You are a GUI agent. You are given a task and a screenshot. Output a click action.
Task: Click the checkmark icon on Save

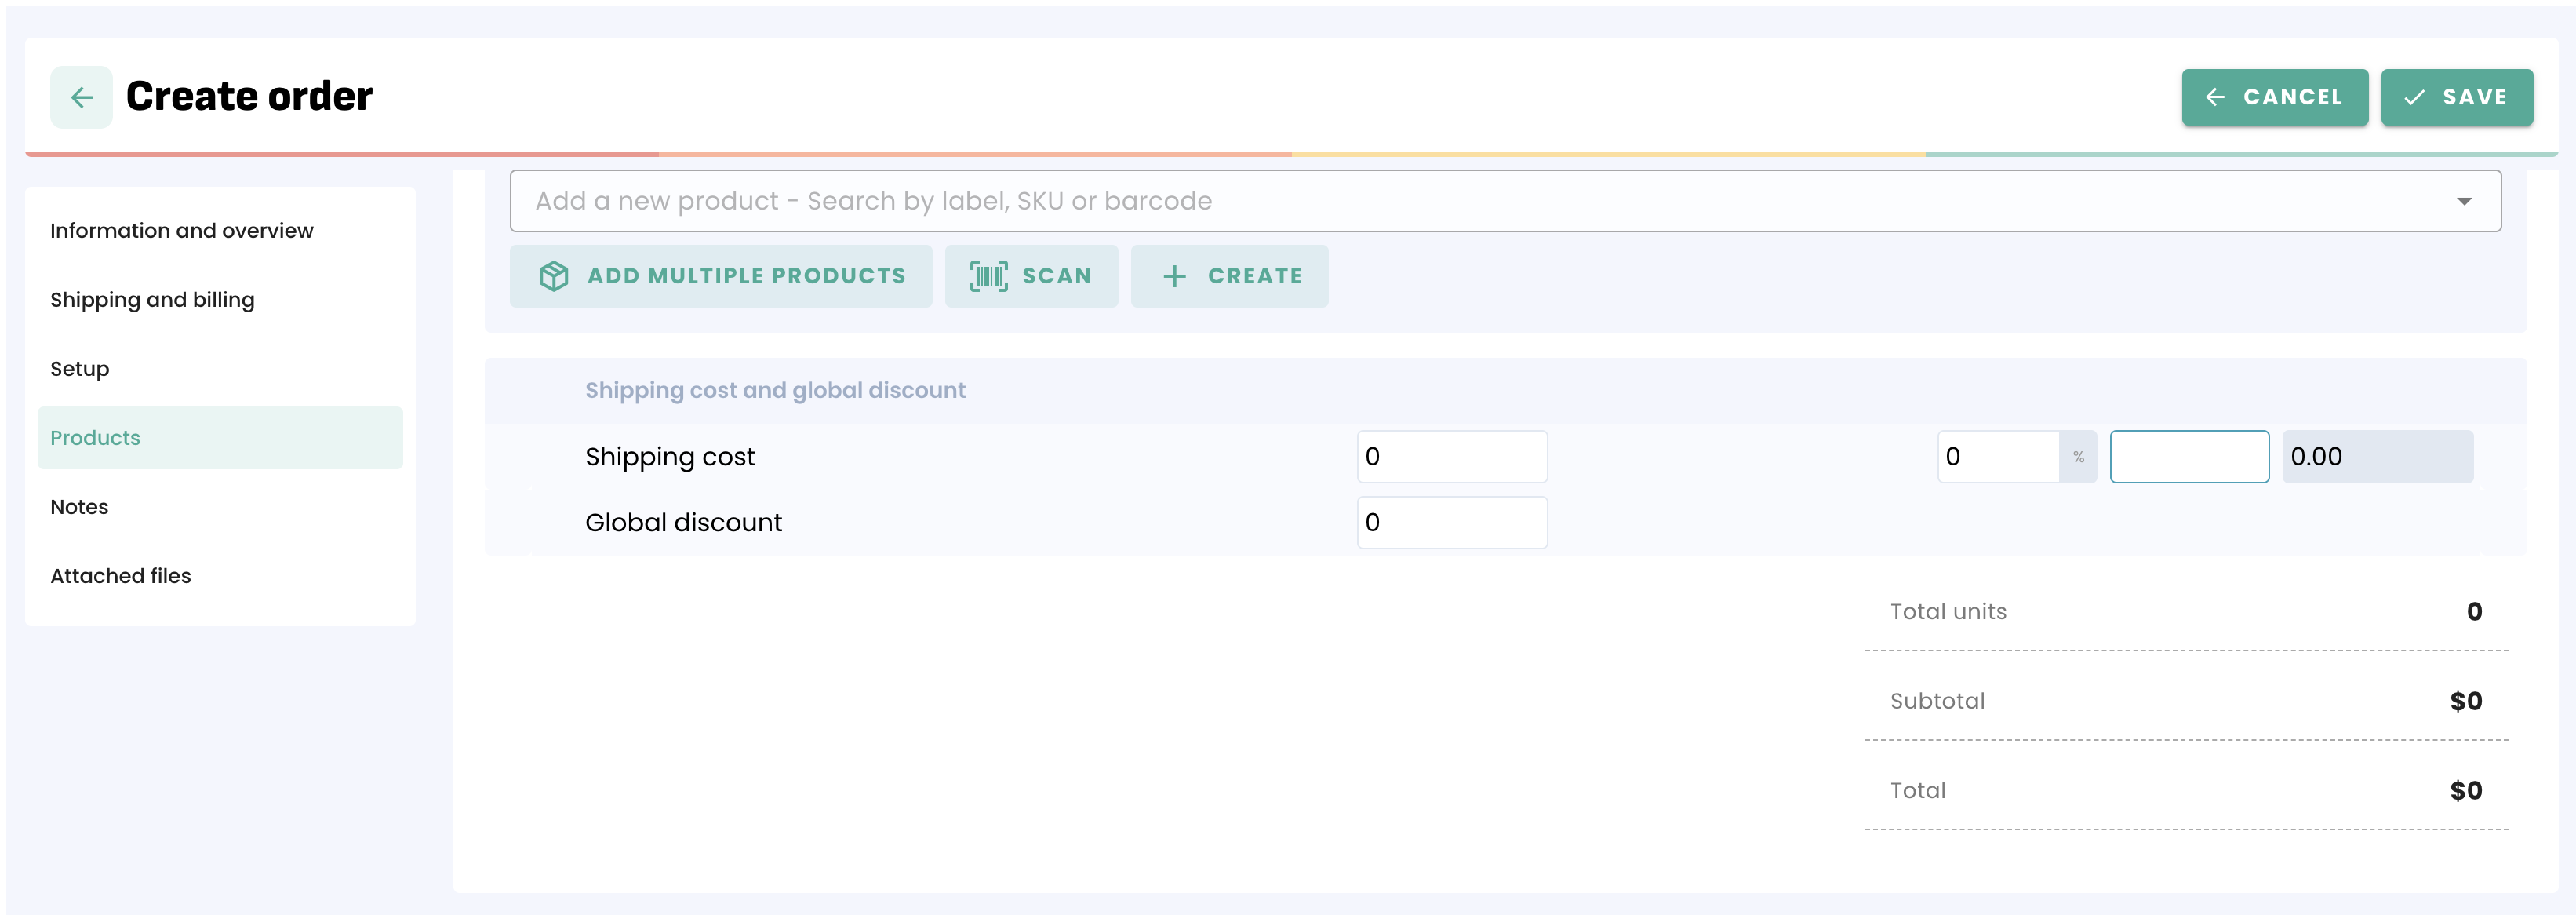pos(2414,97)
